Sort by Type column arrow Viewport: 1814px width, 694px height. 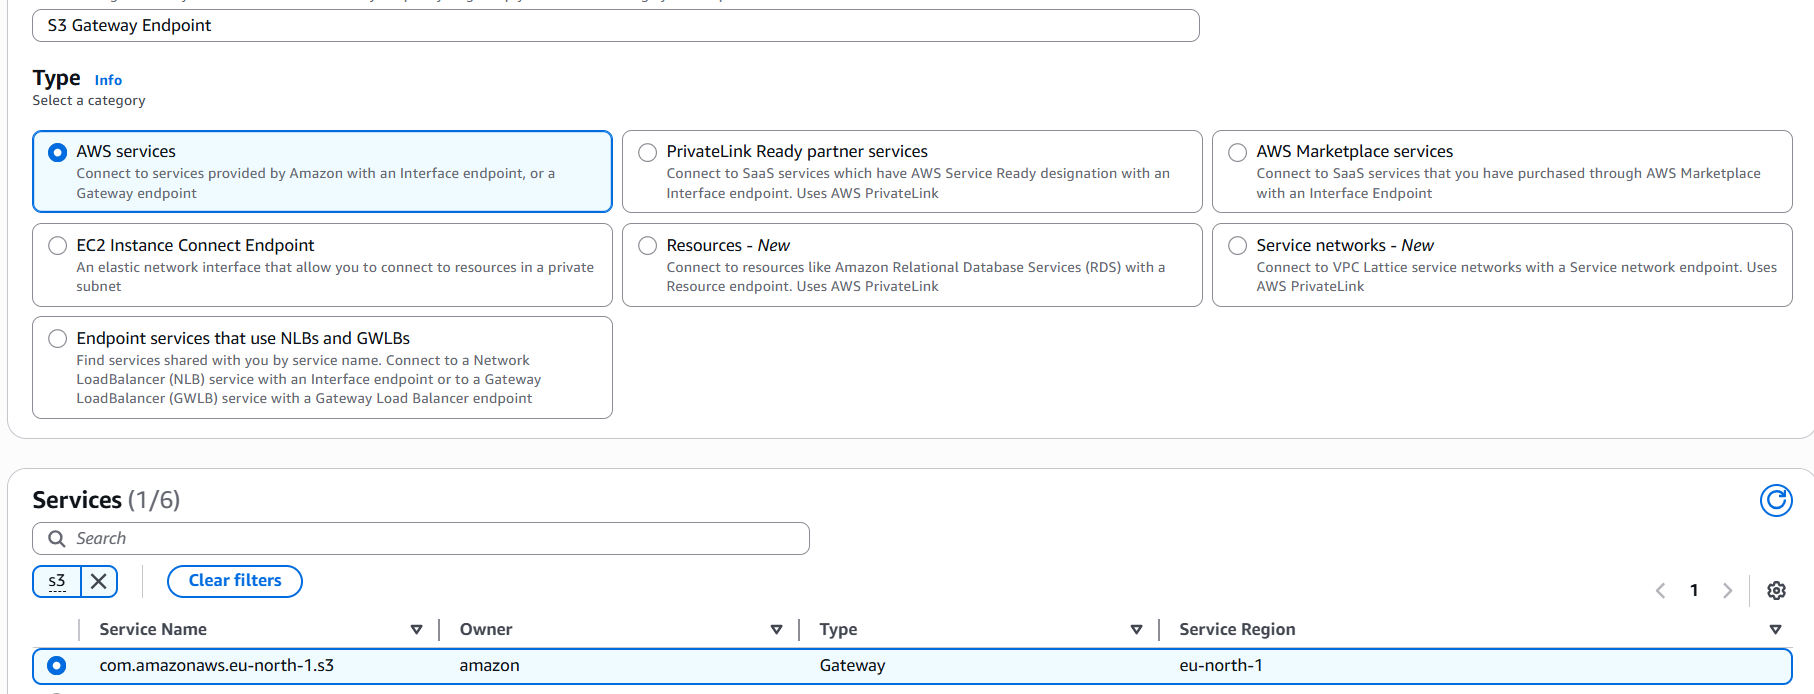point(1136,630)
